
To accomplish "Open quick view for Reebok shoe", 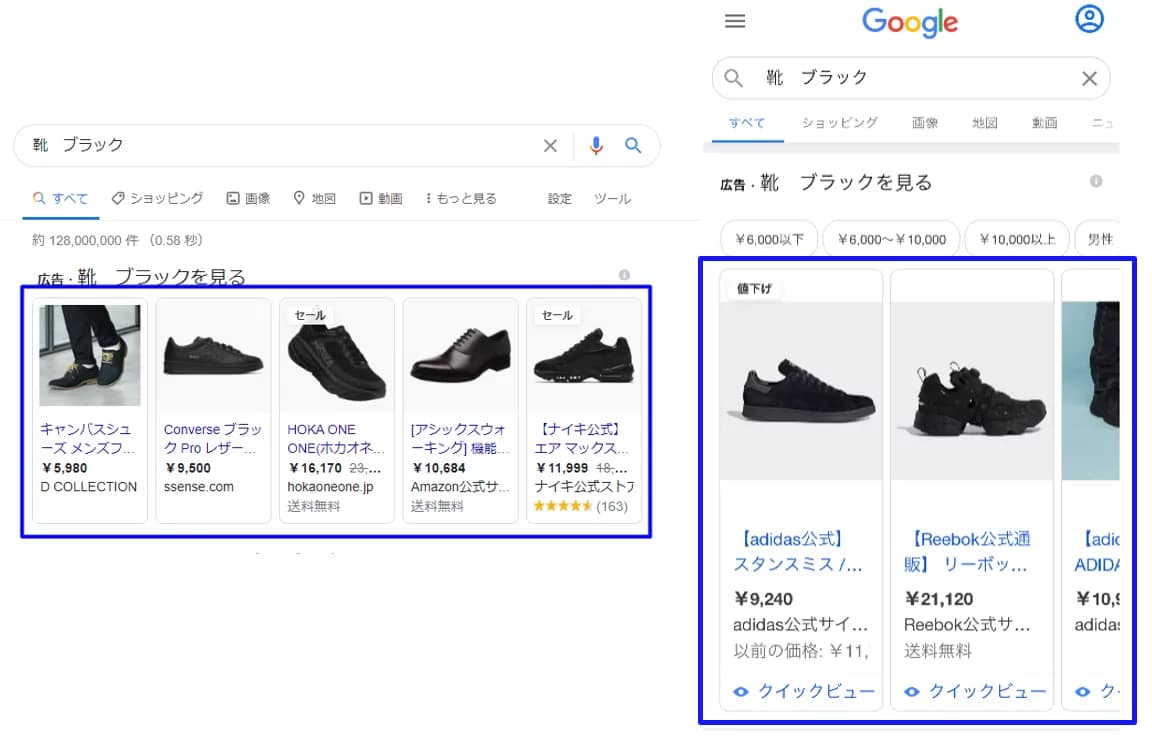I will 976,691.
